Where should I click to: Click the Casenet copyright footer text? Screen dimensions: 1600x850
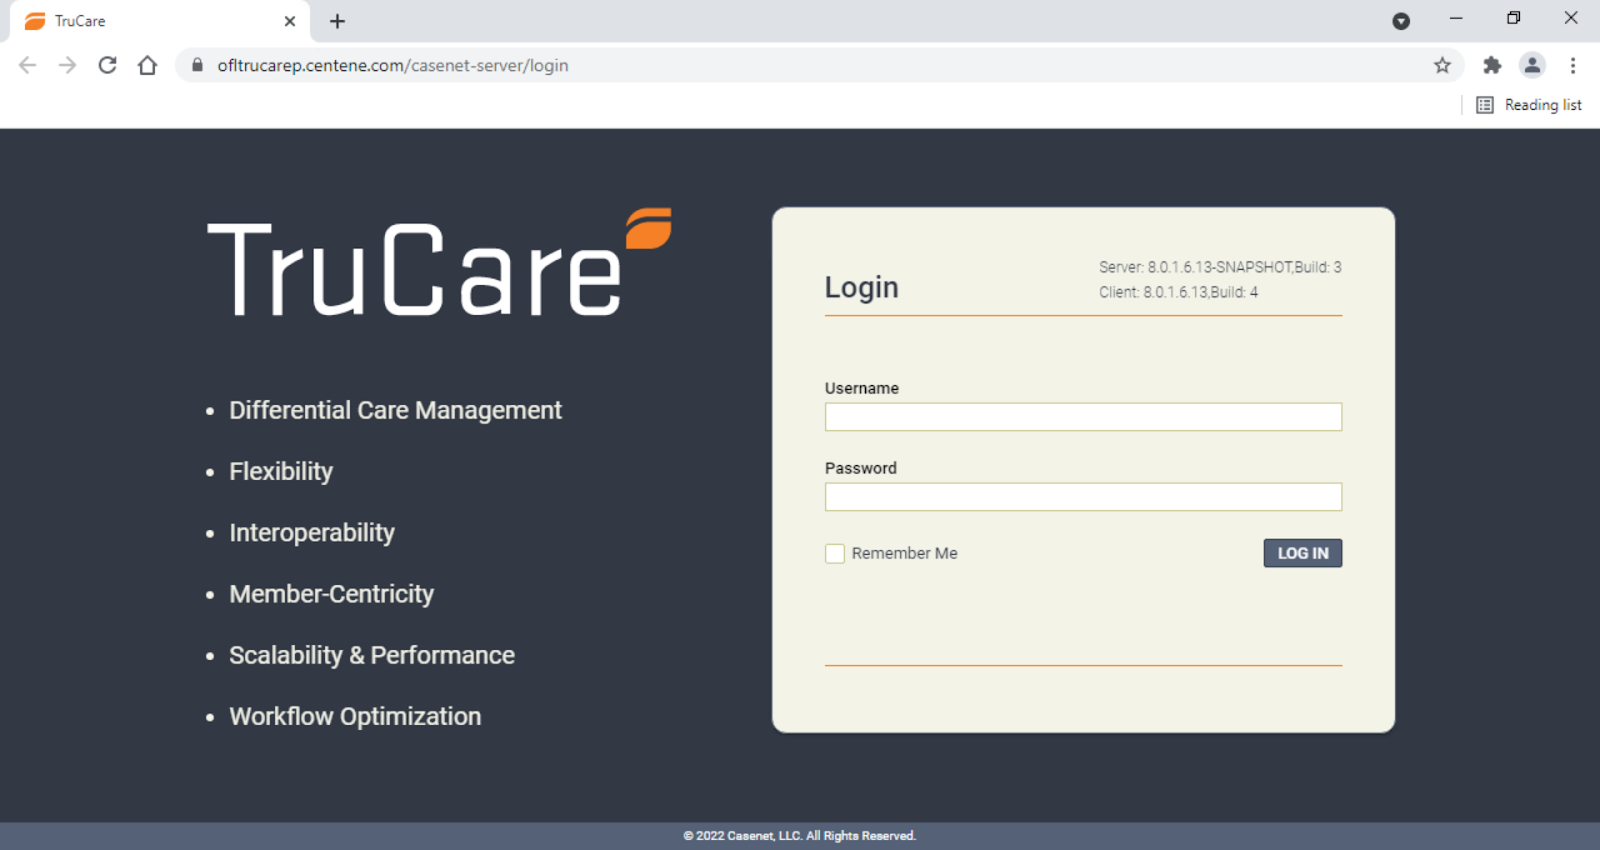point(800,836)
